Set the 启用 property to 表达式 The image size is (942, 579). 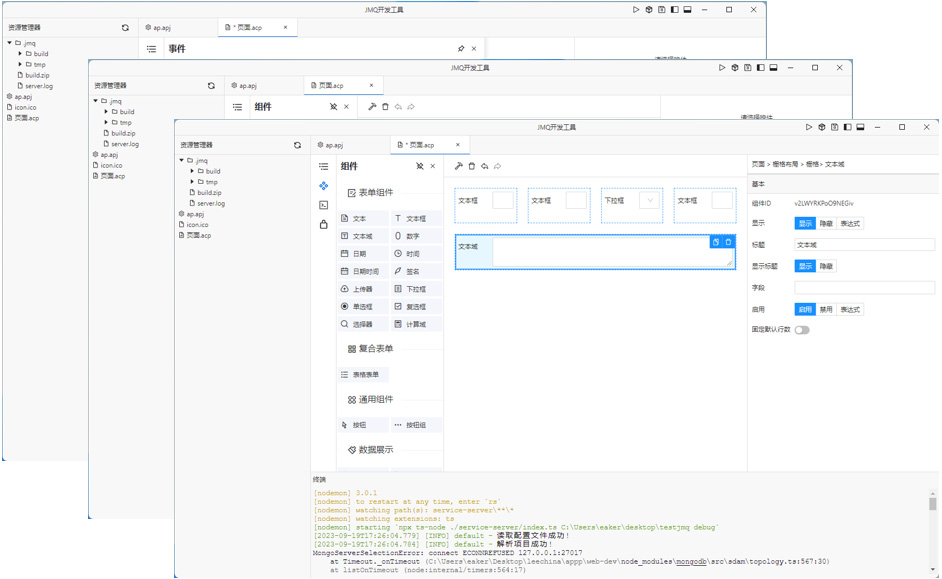point(850,309)
